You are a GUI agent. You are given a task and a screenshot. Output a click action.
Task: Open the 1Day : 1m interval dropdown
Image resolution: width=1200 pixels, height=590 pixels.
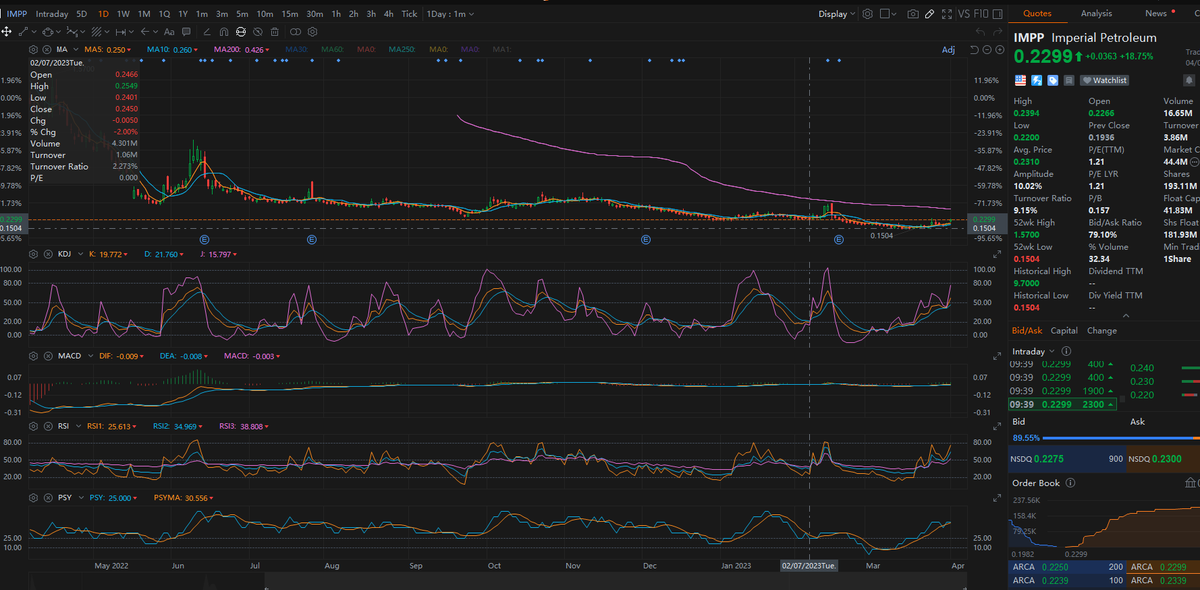coord(450,14)
